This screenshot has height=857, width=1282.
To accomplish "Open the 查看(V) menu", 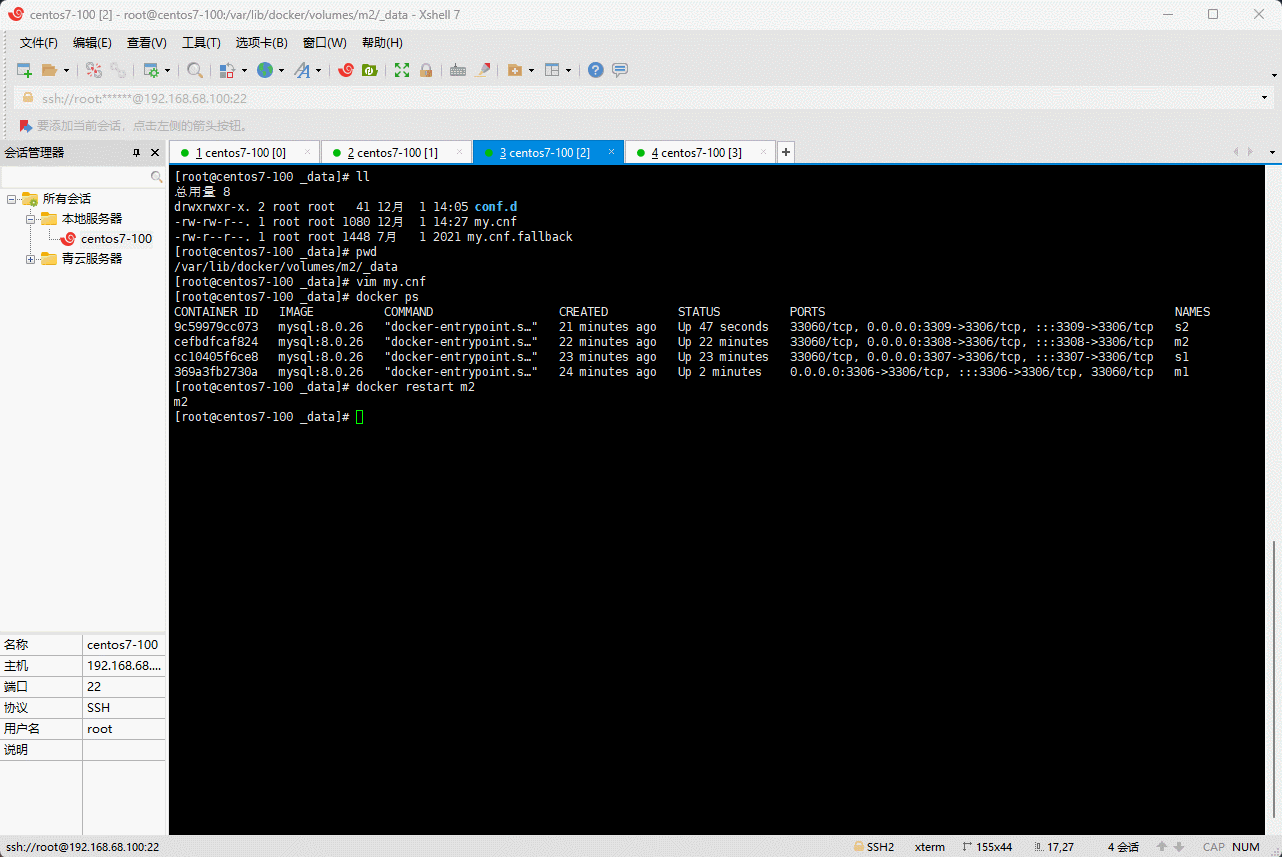I will (147, 43).
